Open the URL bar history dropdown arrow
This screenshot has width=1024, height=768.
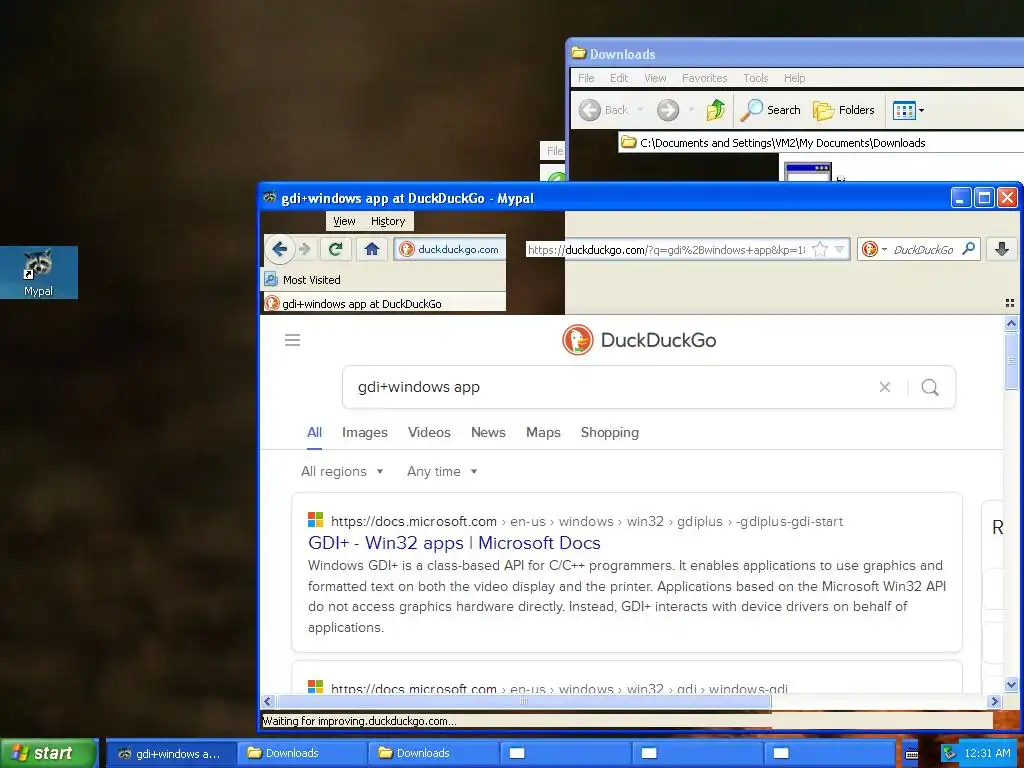840,249
